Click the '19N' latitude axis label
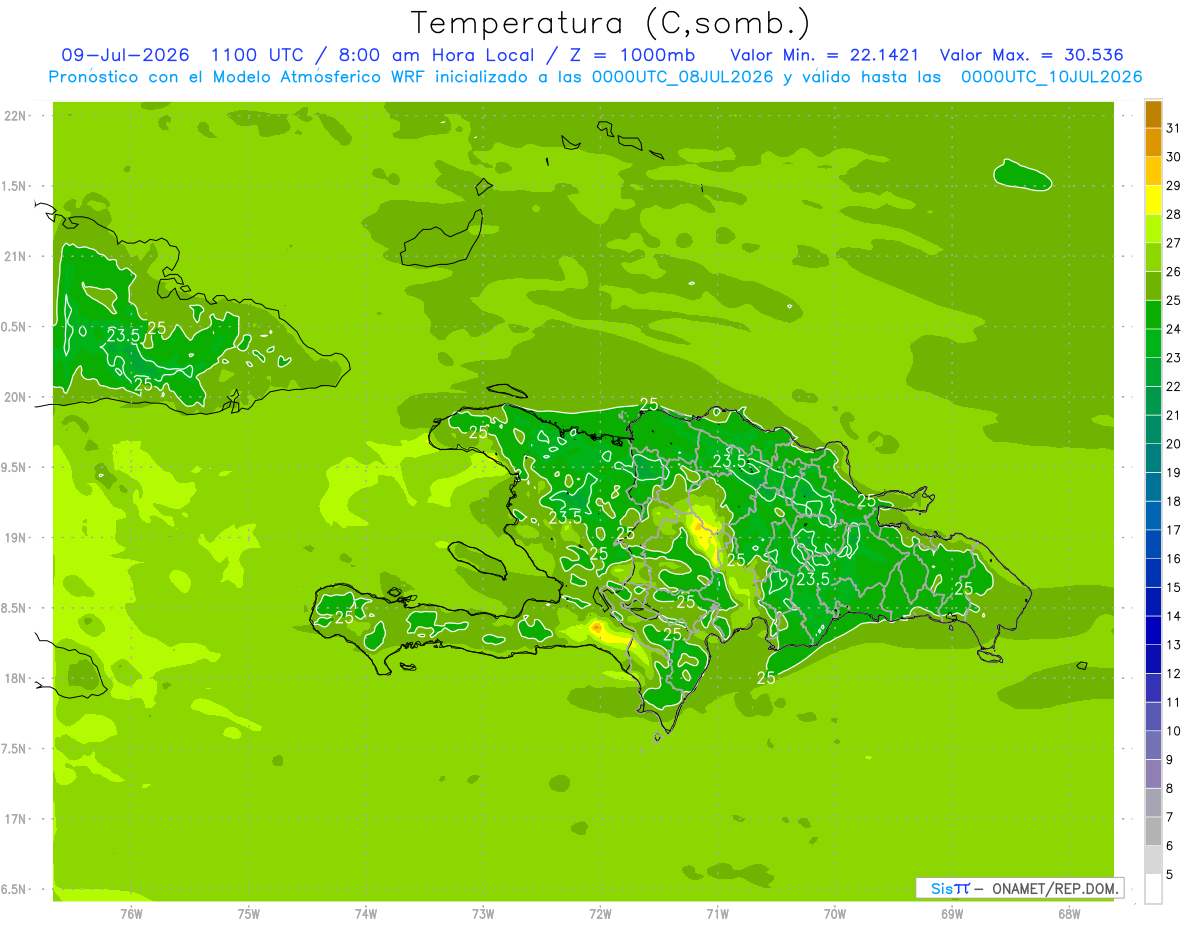Viewport: 1200px width, 927px height. point(17,537)
